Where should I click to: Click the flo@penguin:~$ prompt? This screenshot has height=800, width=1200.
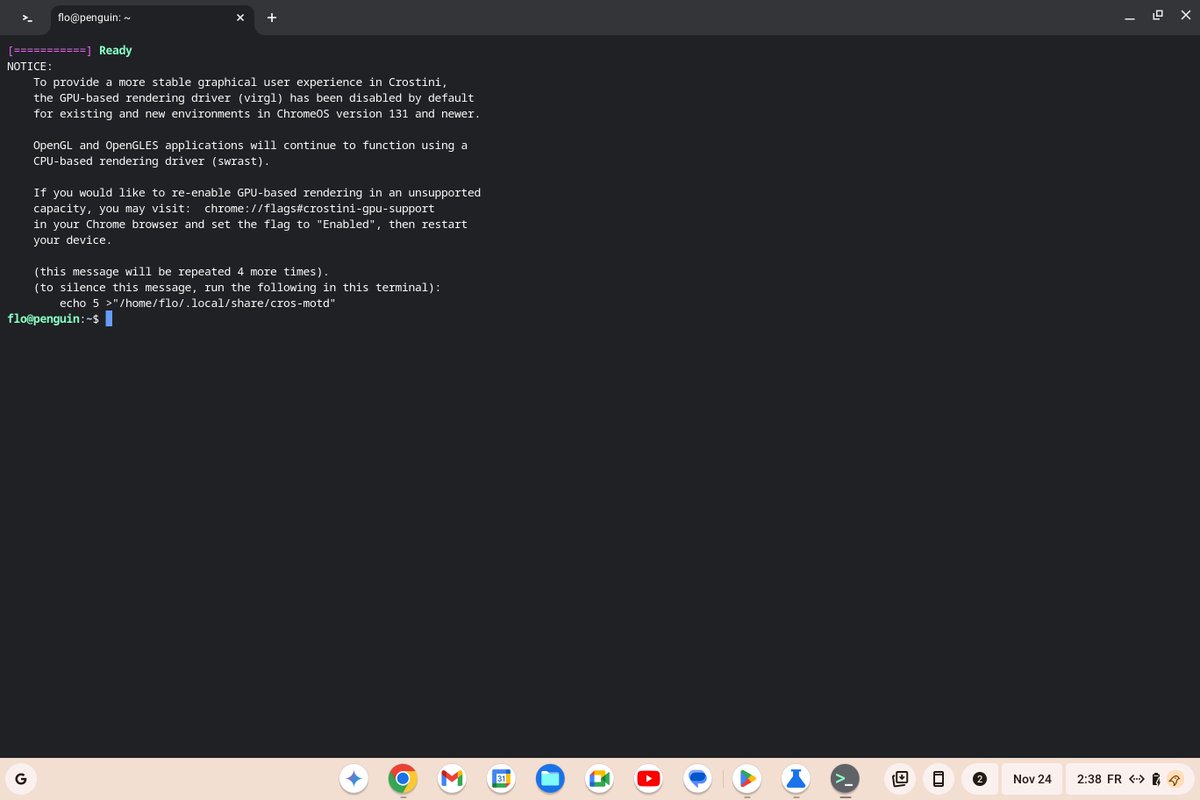53,319
